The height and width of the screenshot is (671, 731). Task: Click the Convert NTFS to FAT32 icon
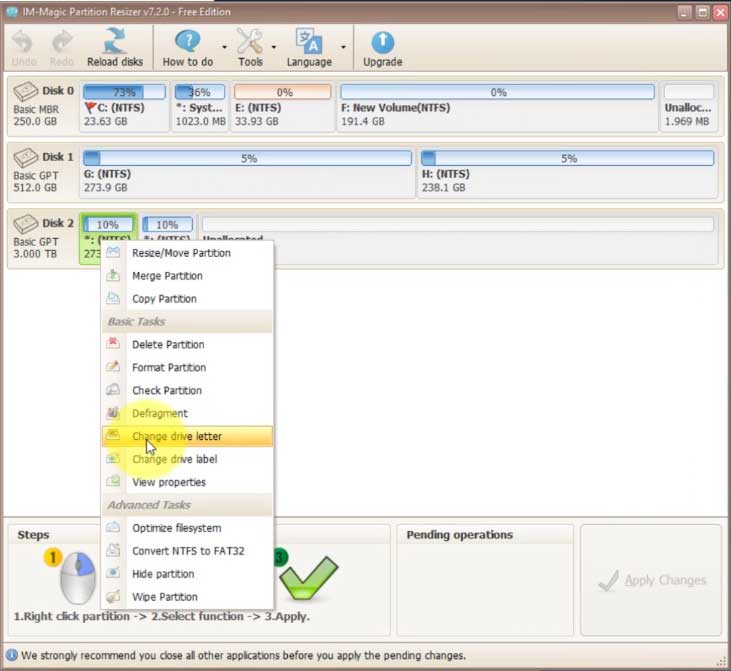point(113,550)
